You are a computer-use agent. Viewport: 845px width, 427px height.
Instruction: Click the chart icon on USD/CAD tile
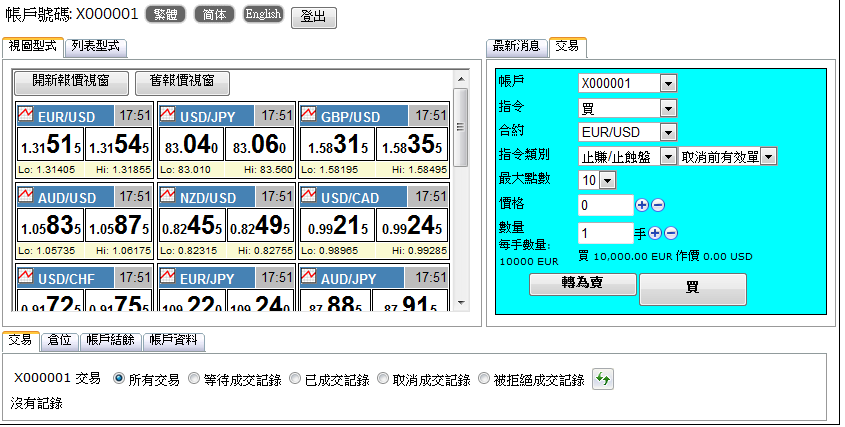(308, 195)
